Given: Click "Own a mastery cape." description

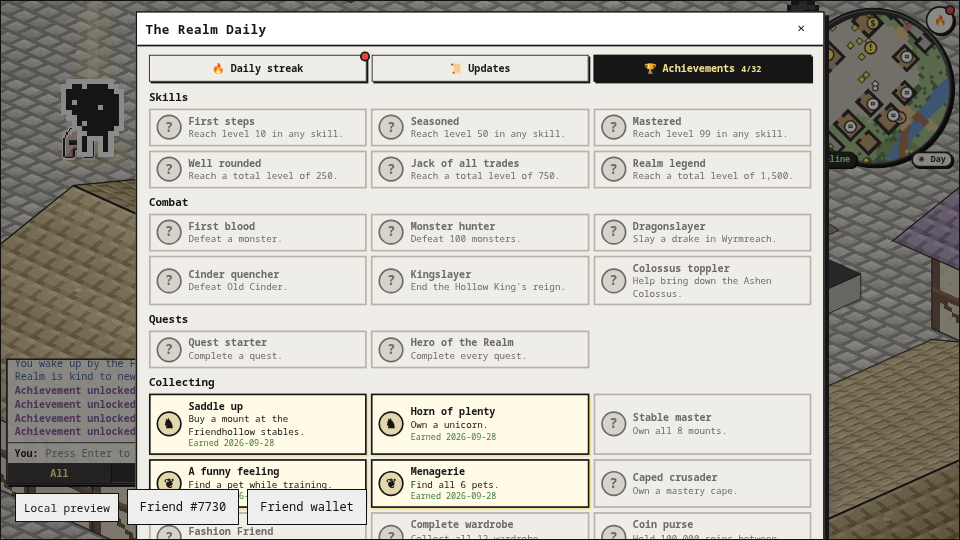Looking at the screenshot, I should [x=685, y=491].
